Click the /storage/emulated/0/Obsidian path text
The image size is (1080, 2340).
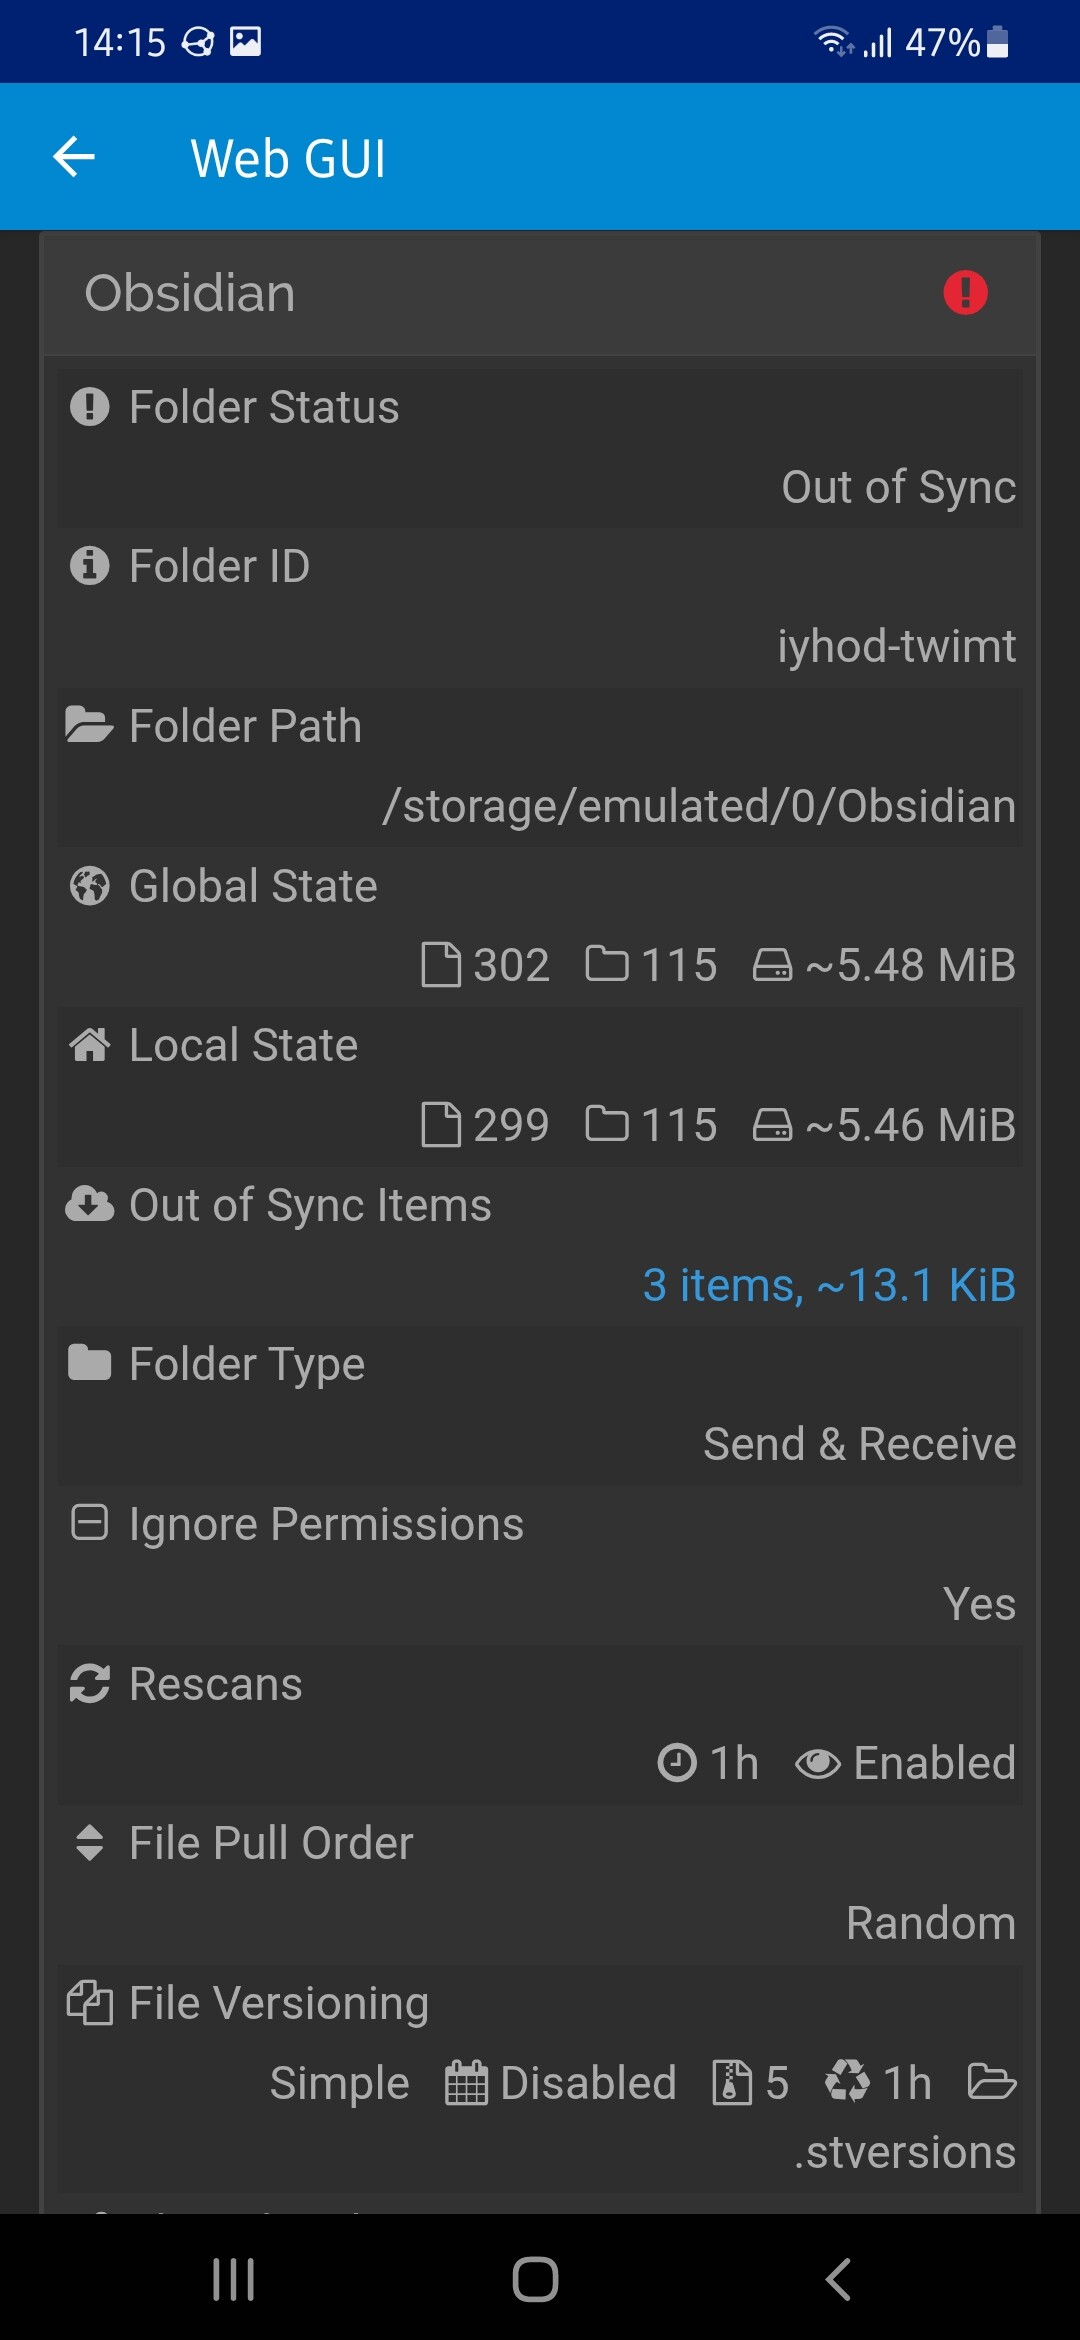(x=699, y=806)
